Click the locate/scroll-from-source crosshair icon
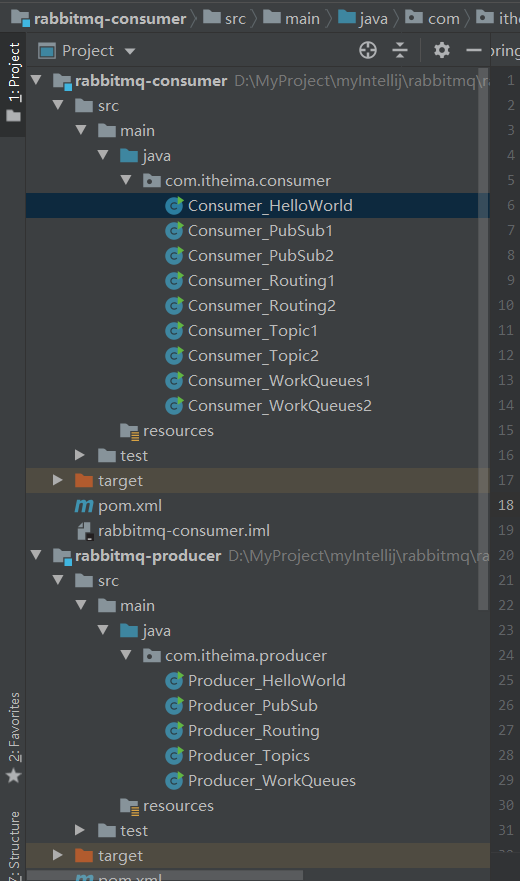This screenshot has height=881, width=520. 368,51
